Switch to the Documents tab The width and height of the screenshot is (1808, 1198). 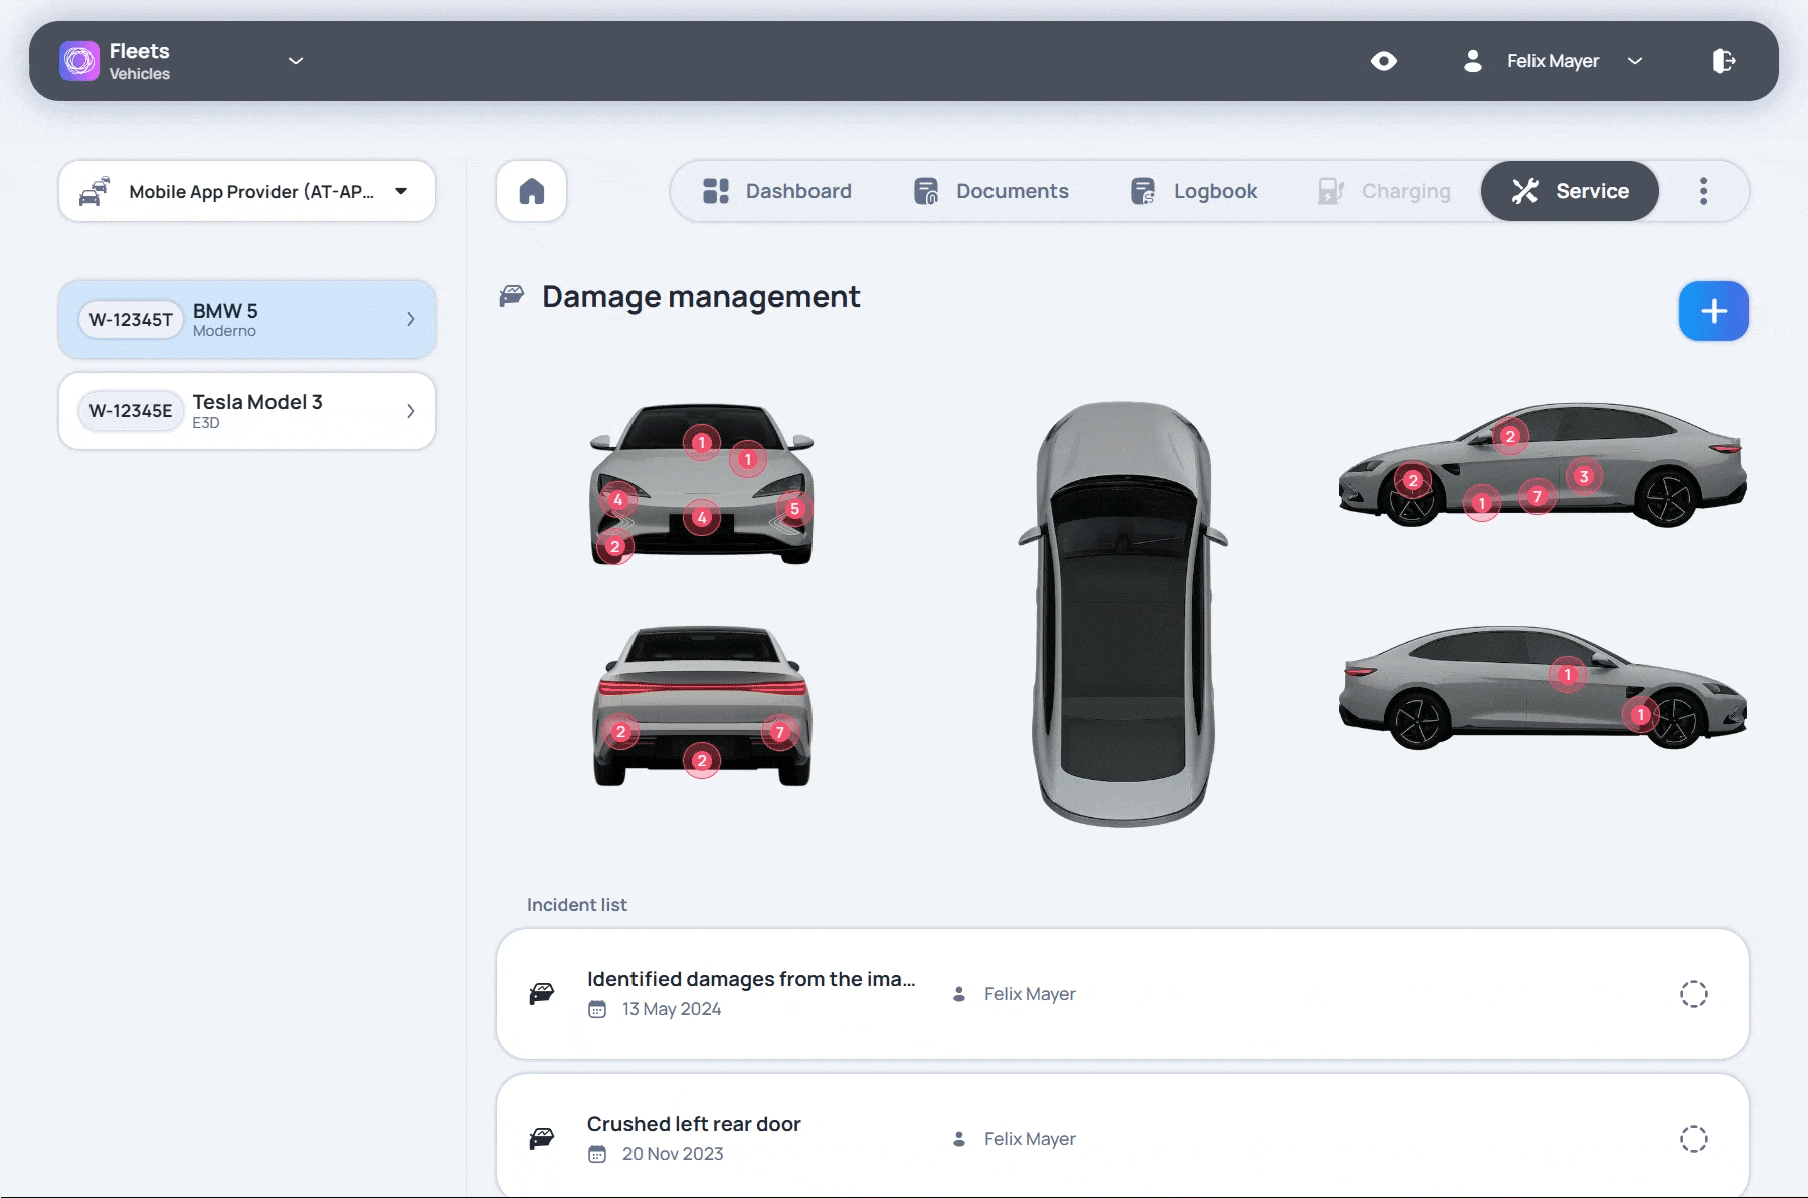pyautogui.click(x=991, y=191)
